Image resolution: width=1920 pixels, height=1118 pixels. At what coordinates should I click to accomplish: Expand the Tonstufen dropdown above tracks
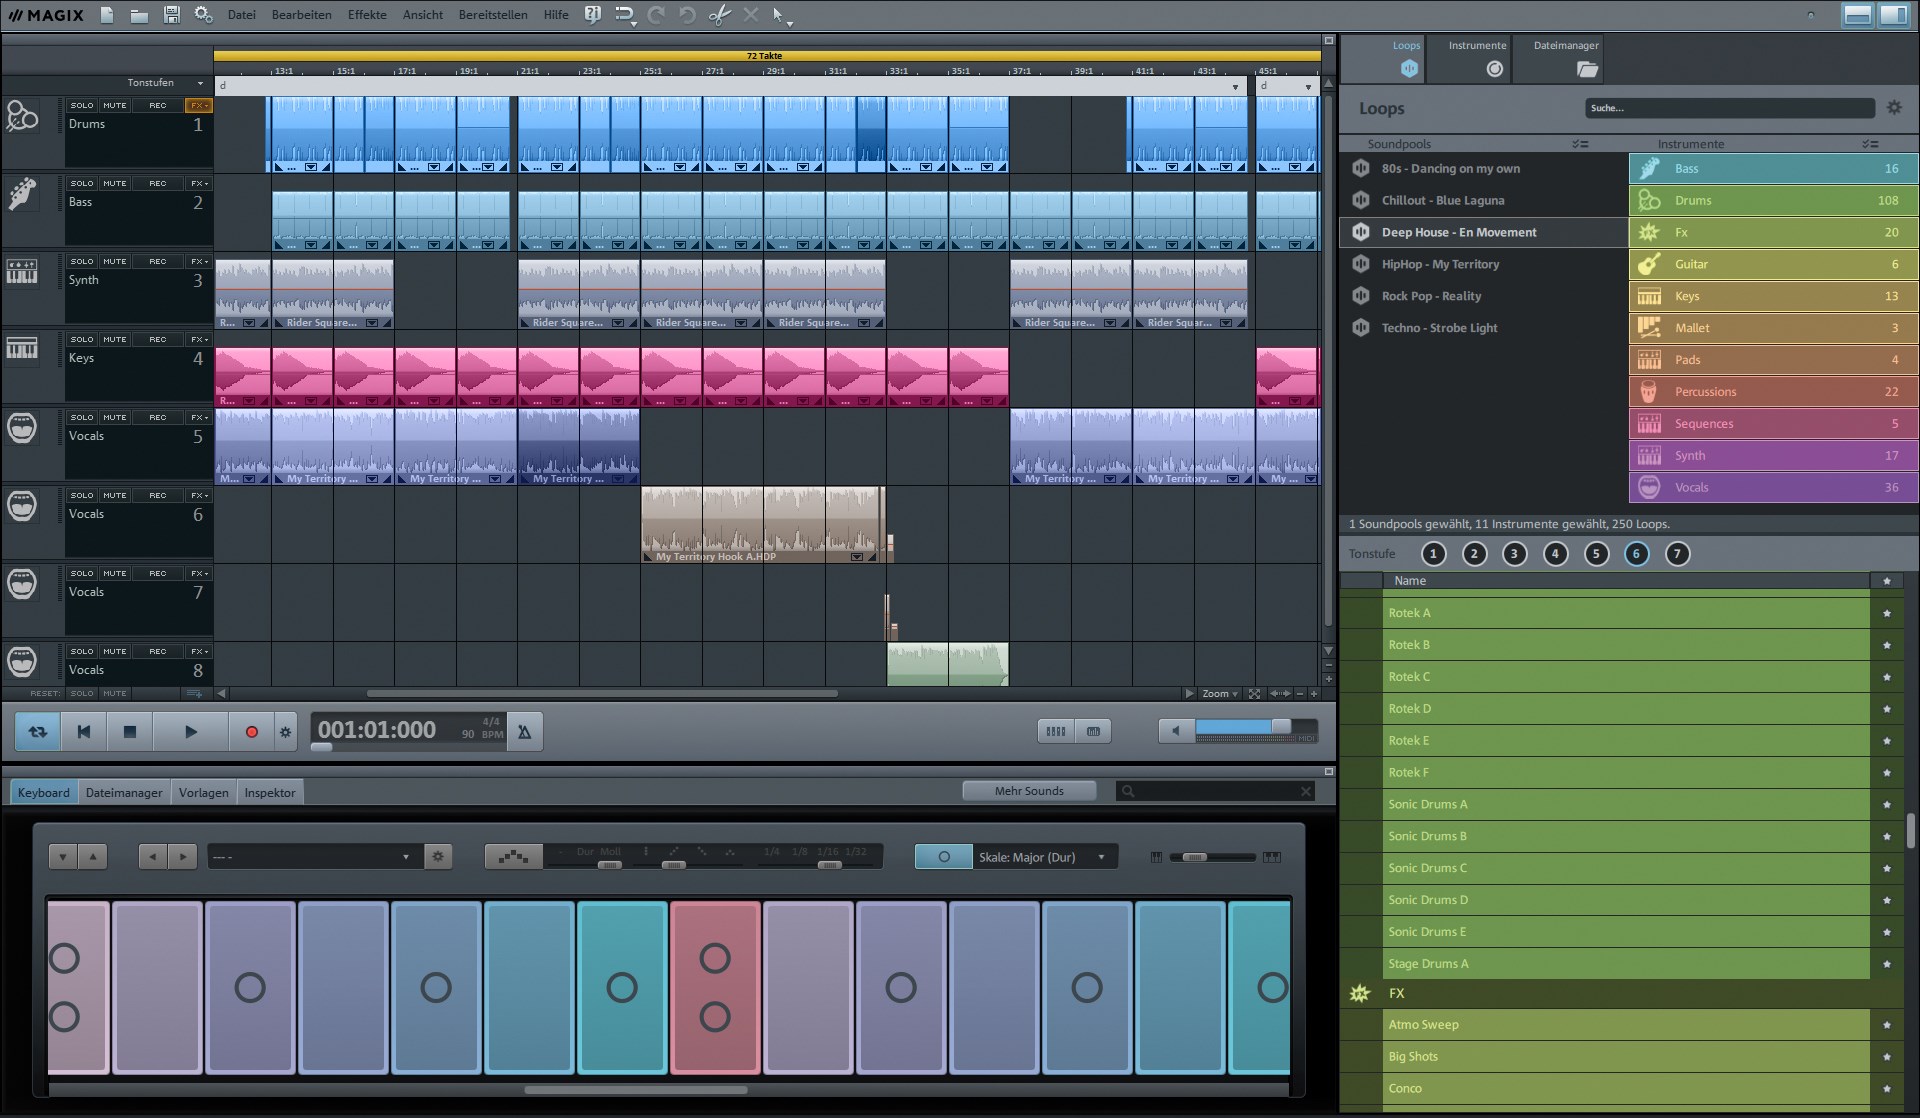click(x=200, y=83)
